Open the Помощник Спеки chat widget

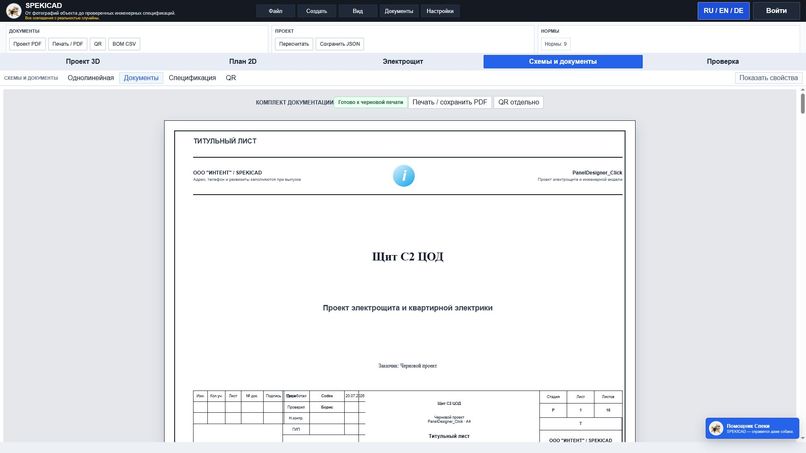753,428
